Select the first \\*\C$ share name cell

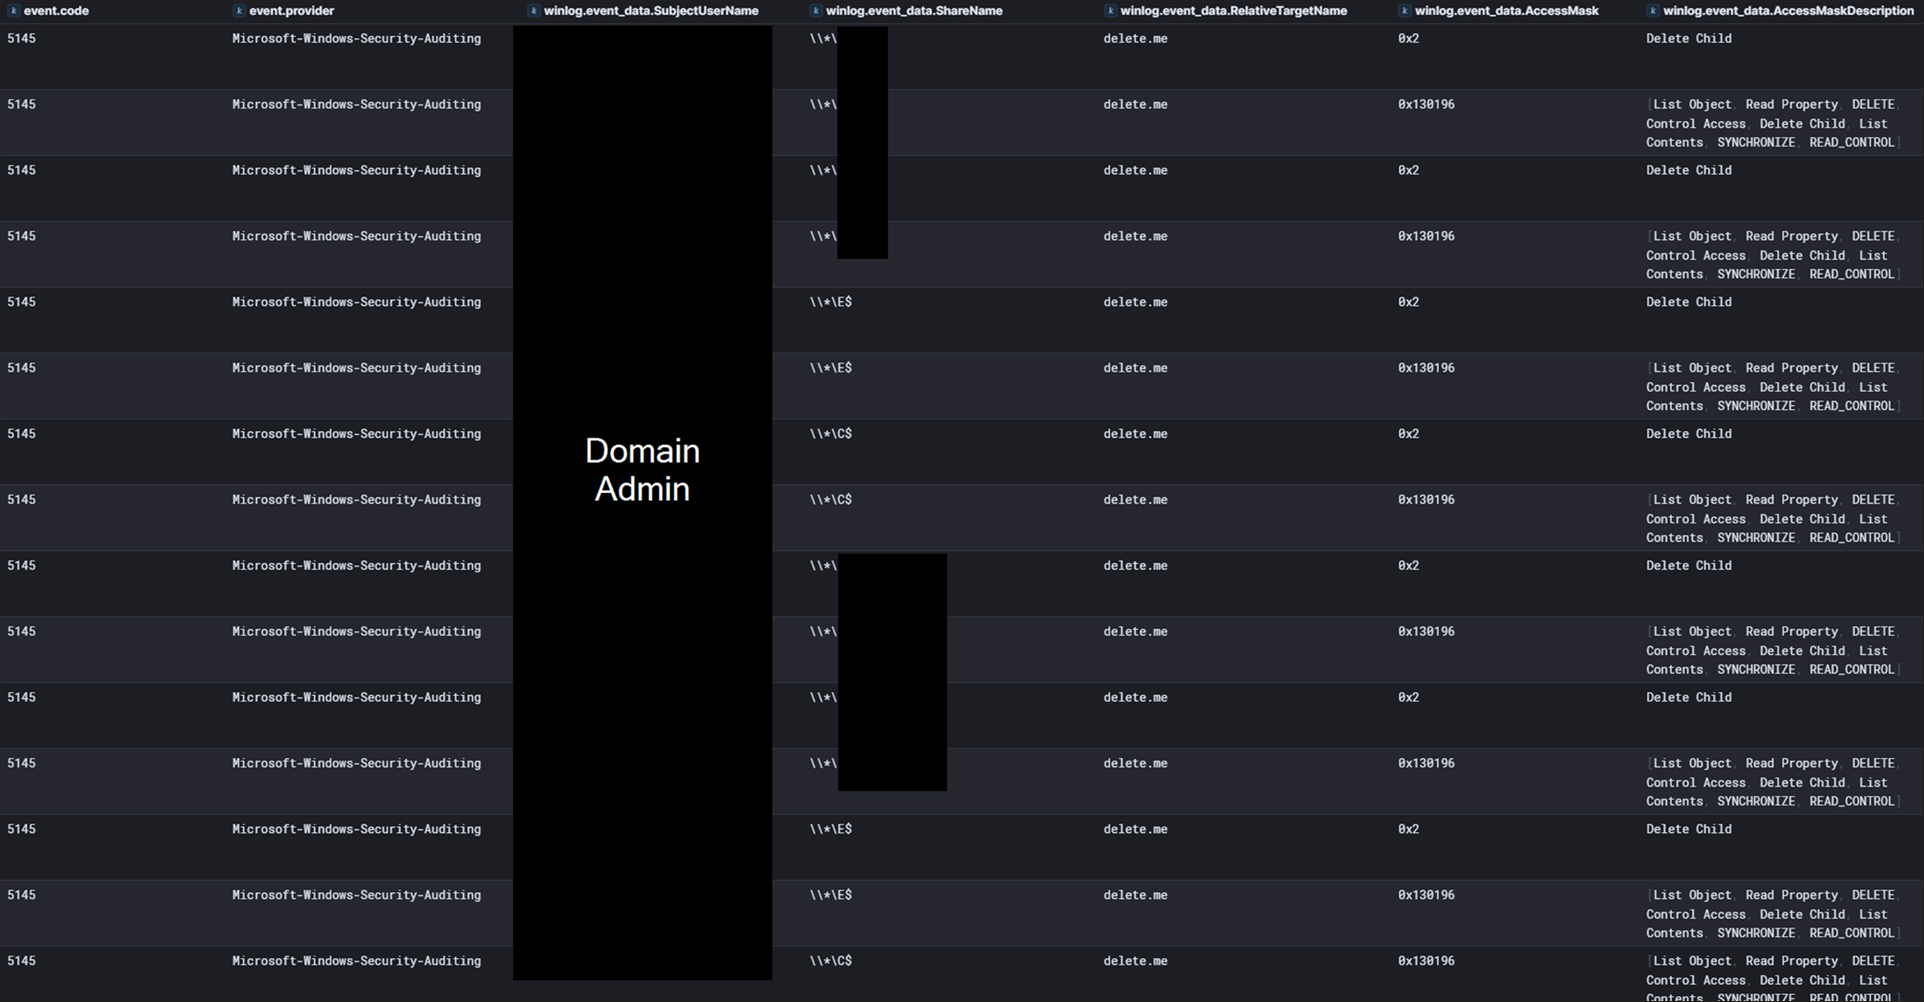(831, 434)
